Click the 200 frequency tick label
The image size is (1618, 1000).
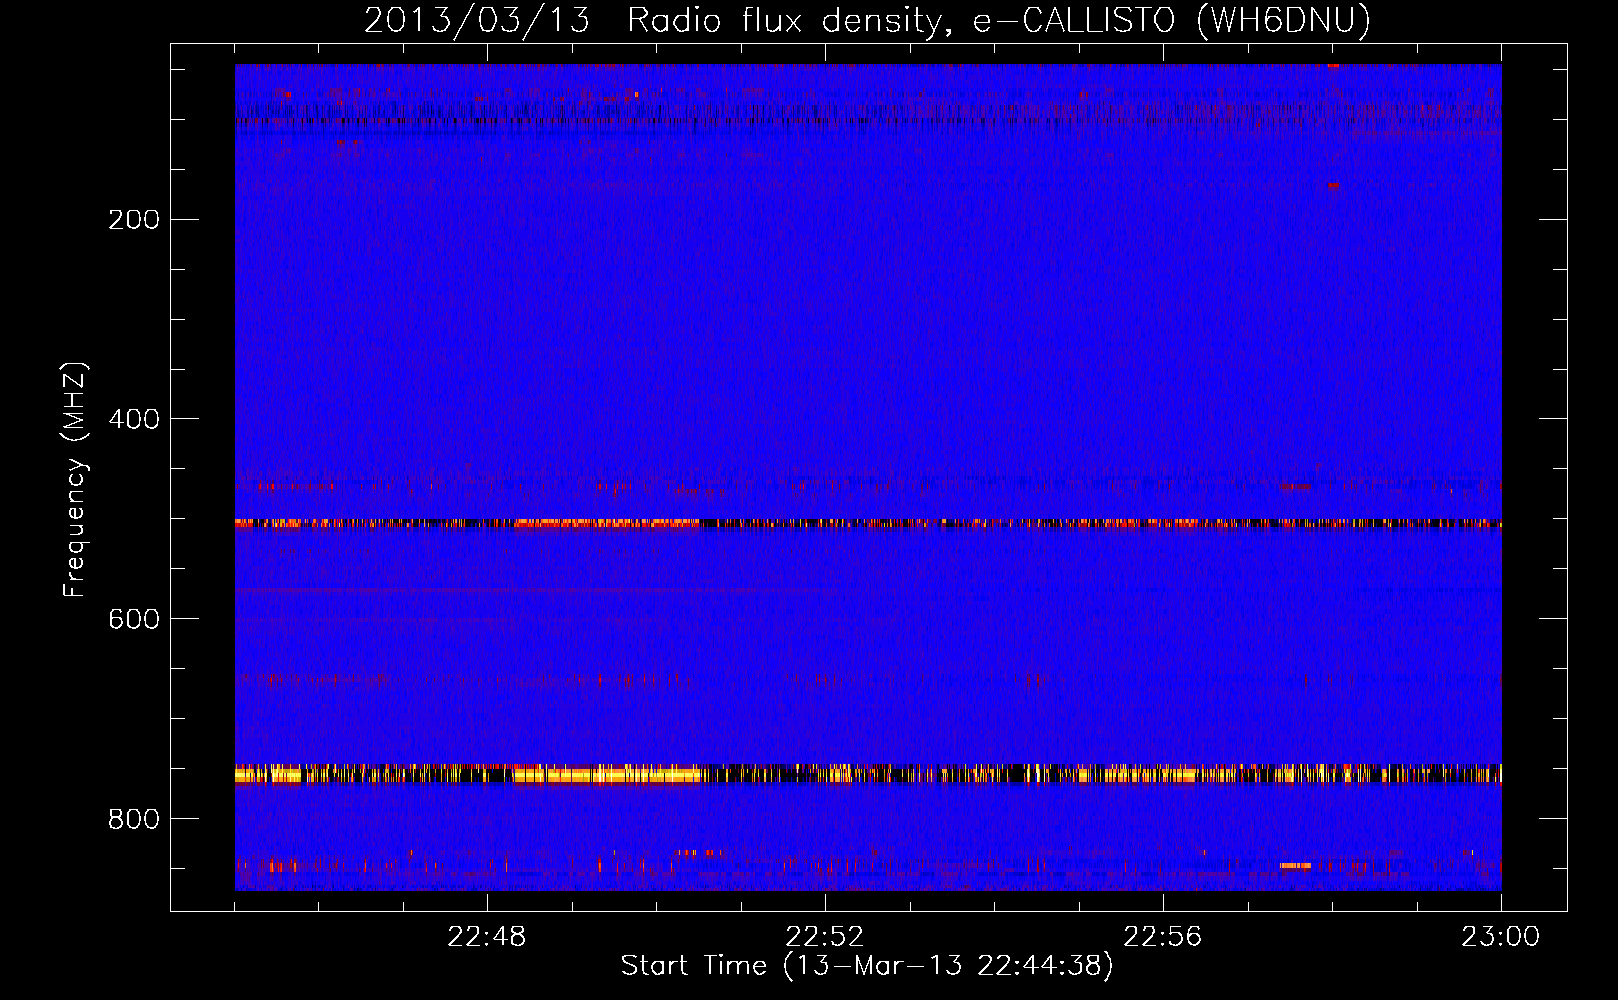coord(134,220)
